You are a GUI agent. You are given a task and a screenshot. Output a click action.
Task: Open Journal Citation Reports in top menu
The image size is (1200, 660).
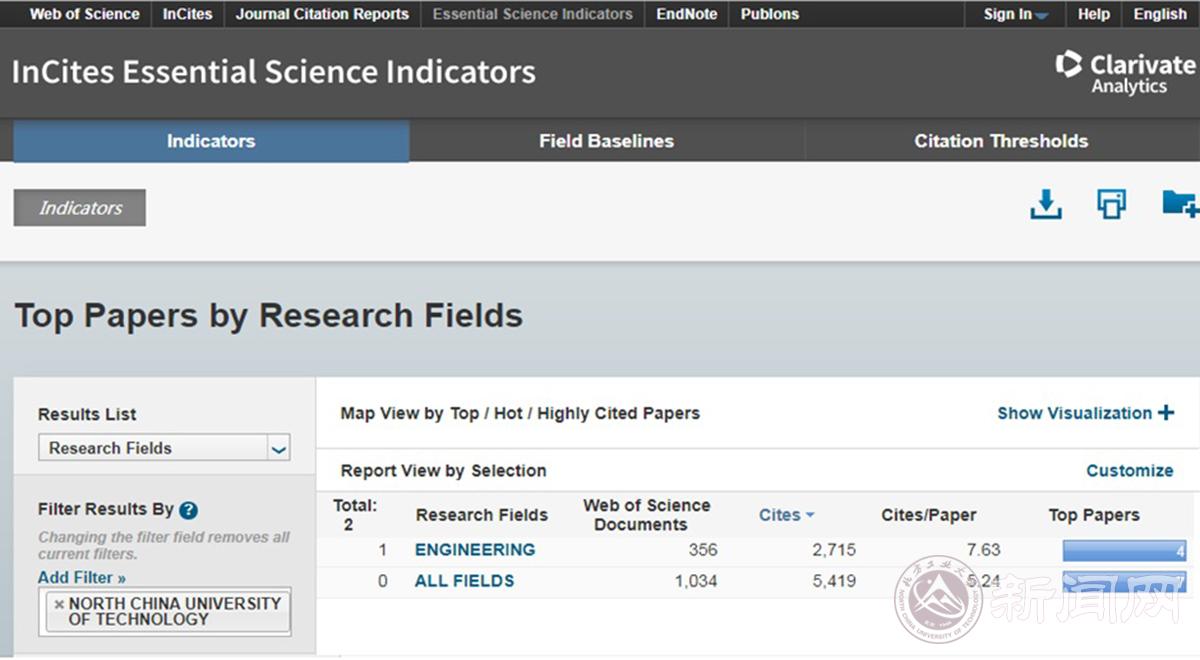322,14
